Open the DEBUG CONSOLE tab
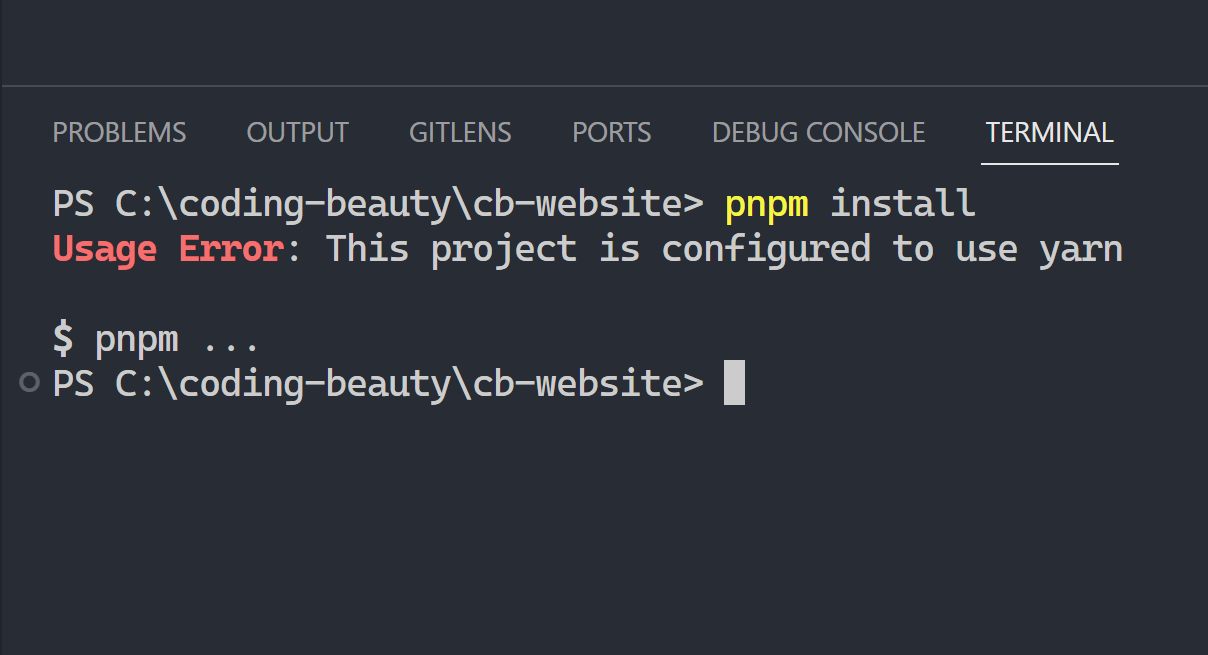This screenshot has width=1208, height=655. [x=818, y=133]
